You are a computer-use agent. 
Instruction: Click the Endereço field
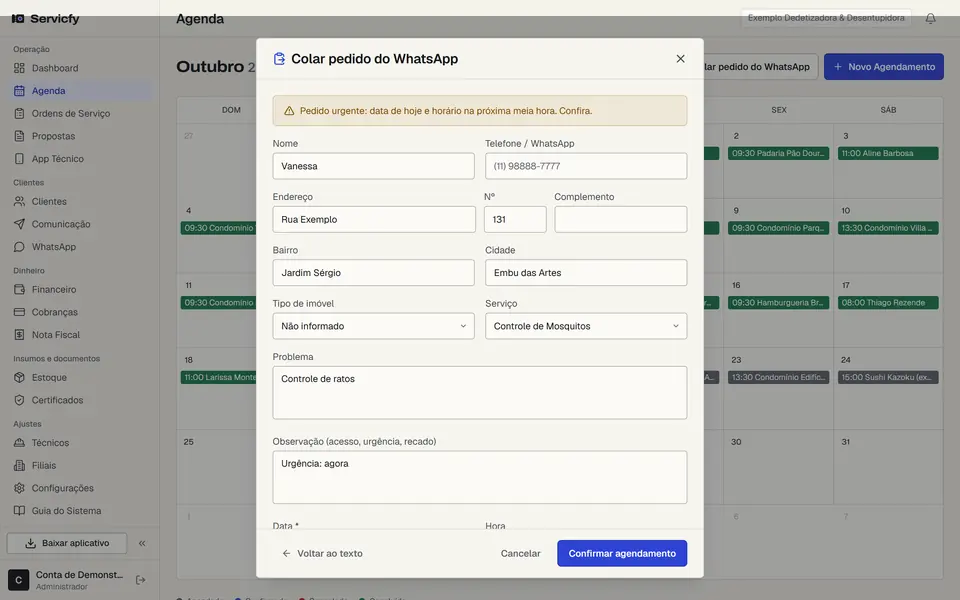[374, 219]
